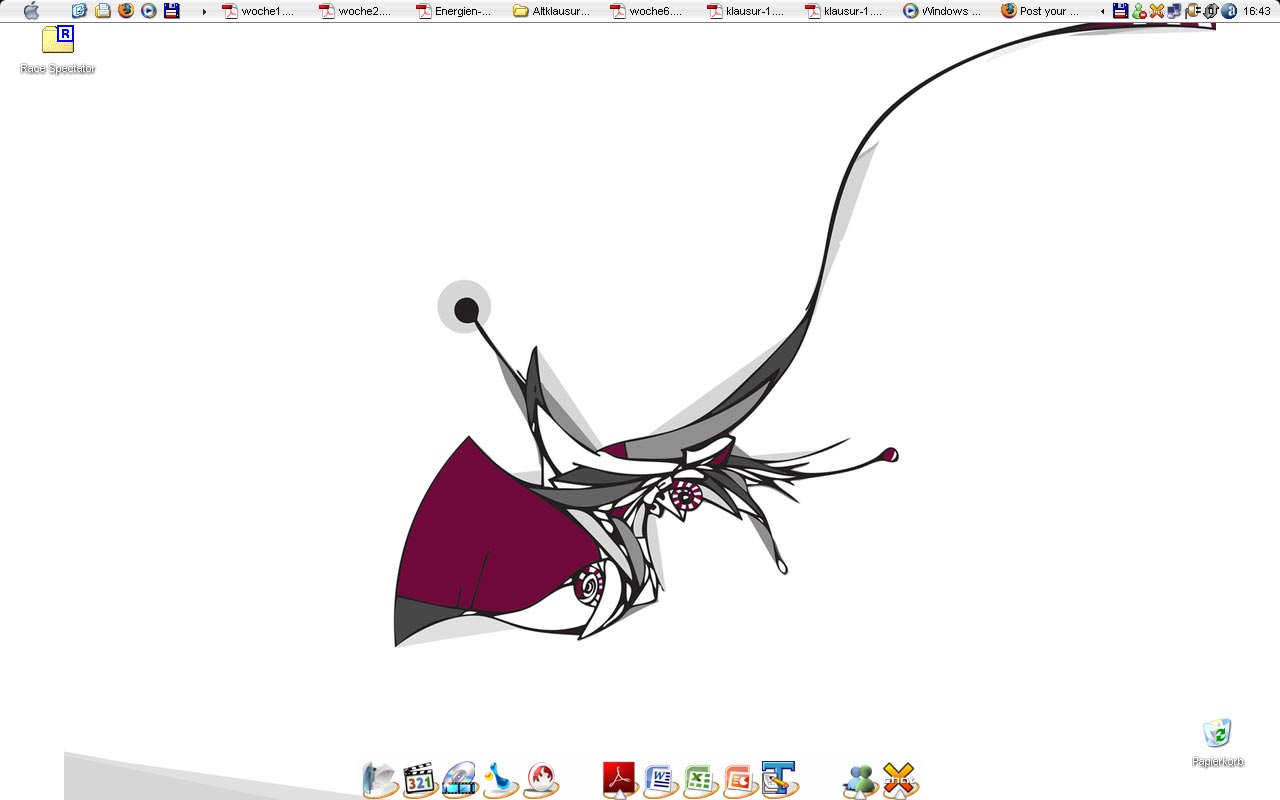Open the network computers tray icon

1174,11
